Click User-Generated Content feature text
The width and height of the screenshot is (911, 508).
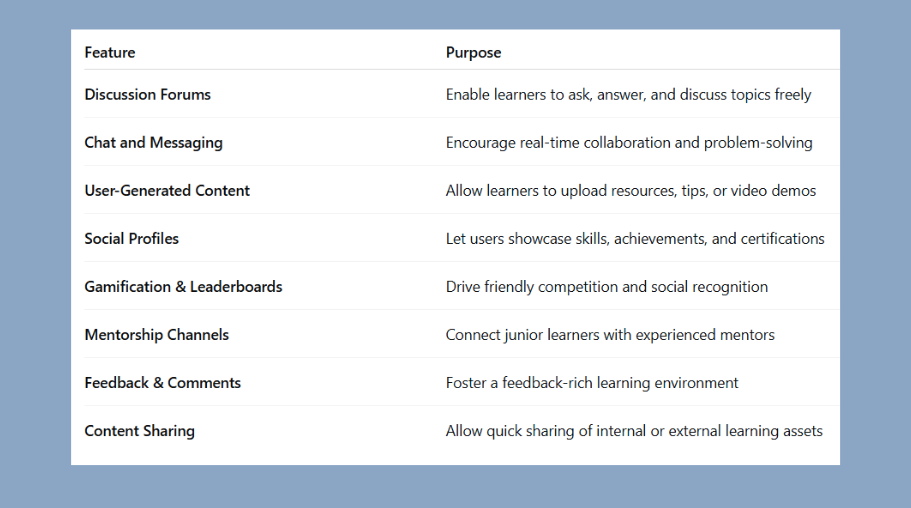(167, 191)
